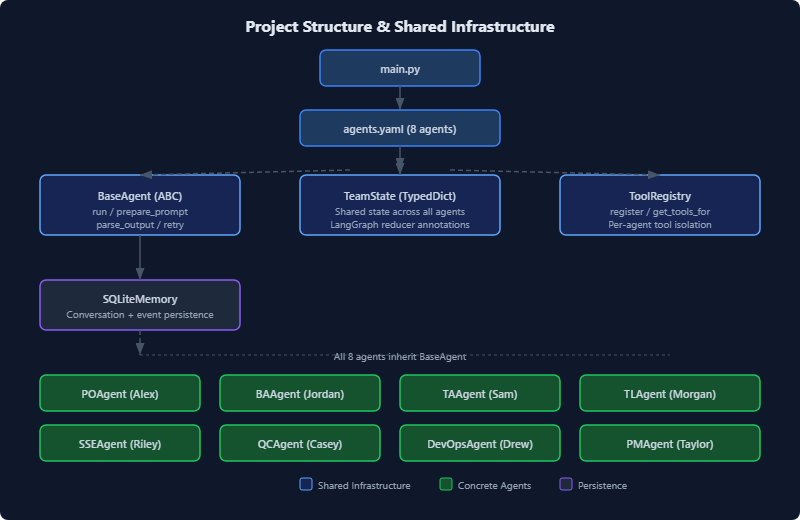Image resolution: width=800 pixels, height=520 pixels.
Task: Click 'register / get_tools_for' text
Action: click(x=660, y=212)
